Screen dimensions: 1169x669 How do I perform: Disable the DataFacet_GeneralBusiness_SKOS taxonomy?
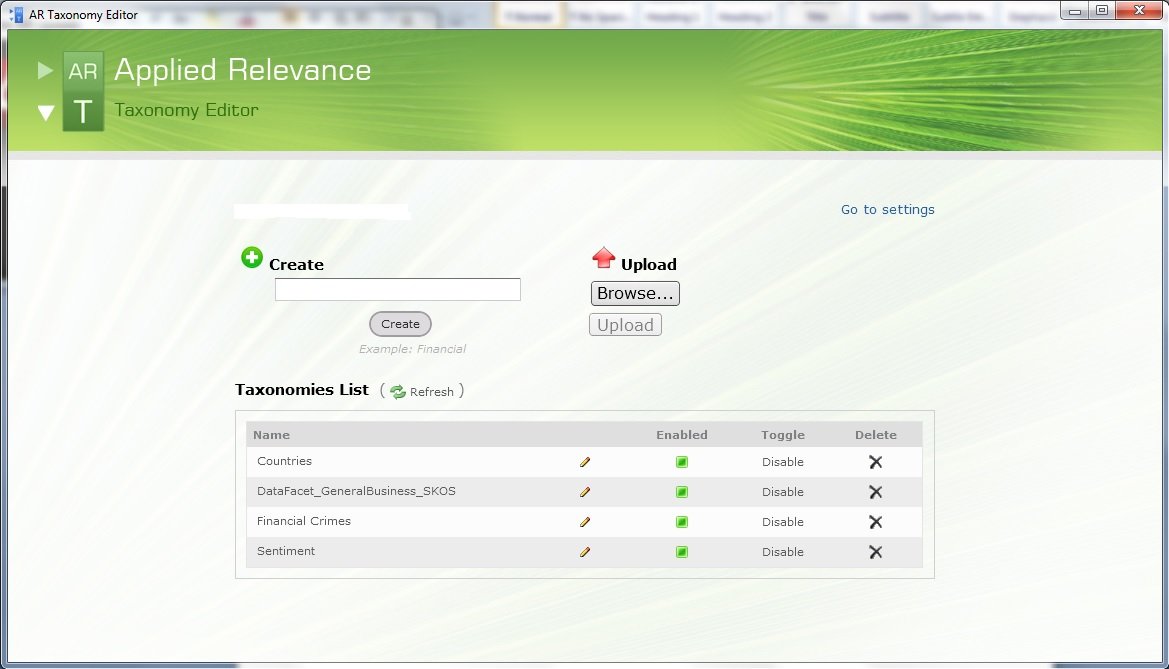tap(783, 492)
